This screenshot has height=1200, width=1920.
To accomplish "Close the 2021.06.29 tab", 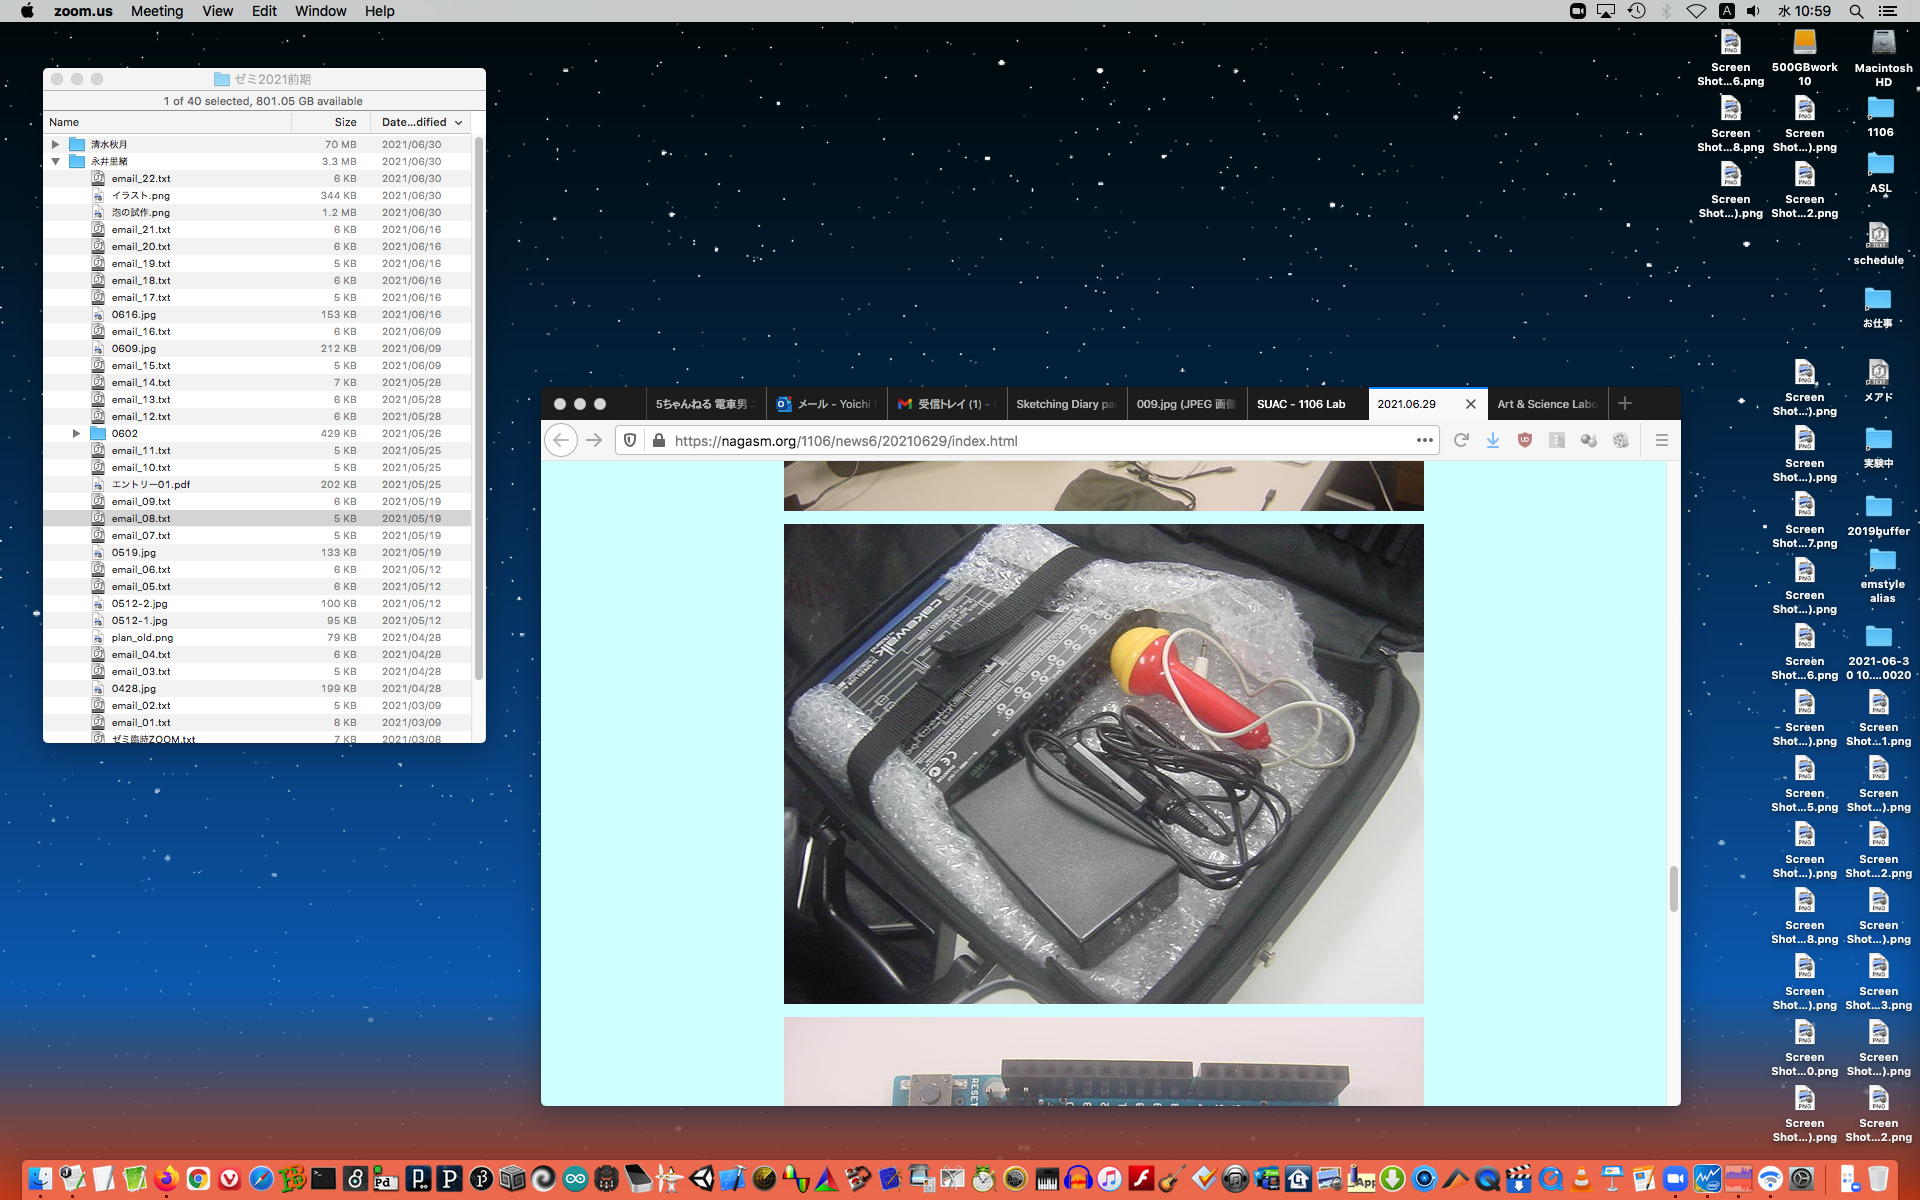I will point(1470,404).
